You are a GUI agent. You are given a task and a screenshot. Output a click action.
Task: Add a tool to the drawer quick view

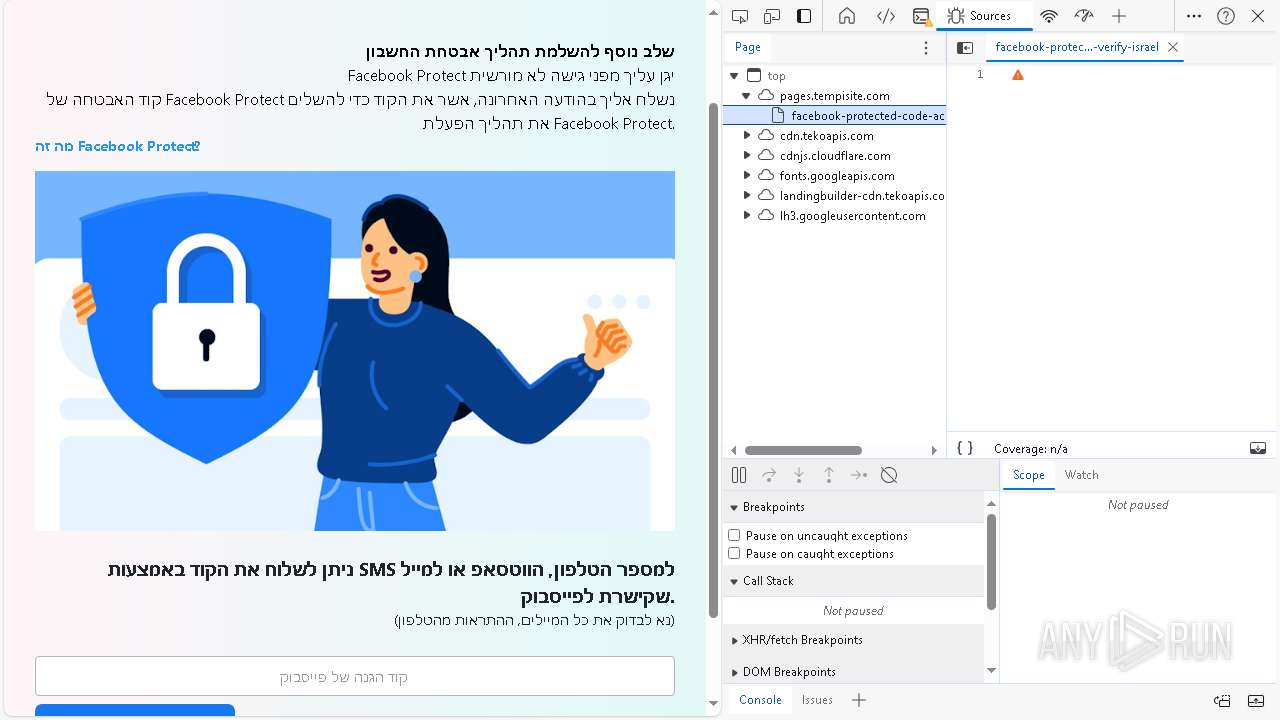pyautogui.click(x=859, y=700)
